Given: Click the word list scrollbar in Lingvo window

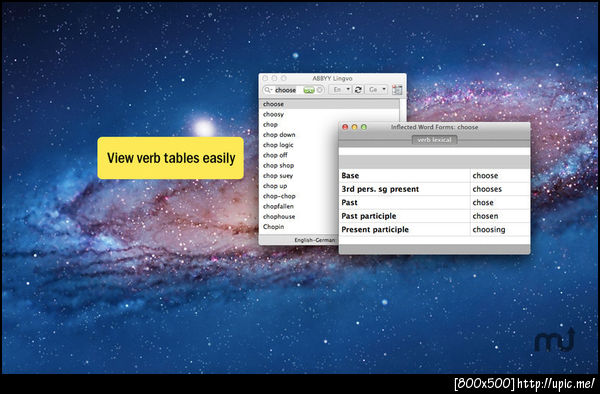Looking at the screenshot, I should 403,111.
